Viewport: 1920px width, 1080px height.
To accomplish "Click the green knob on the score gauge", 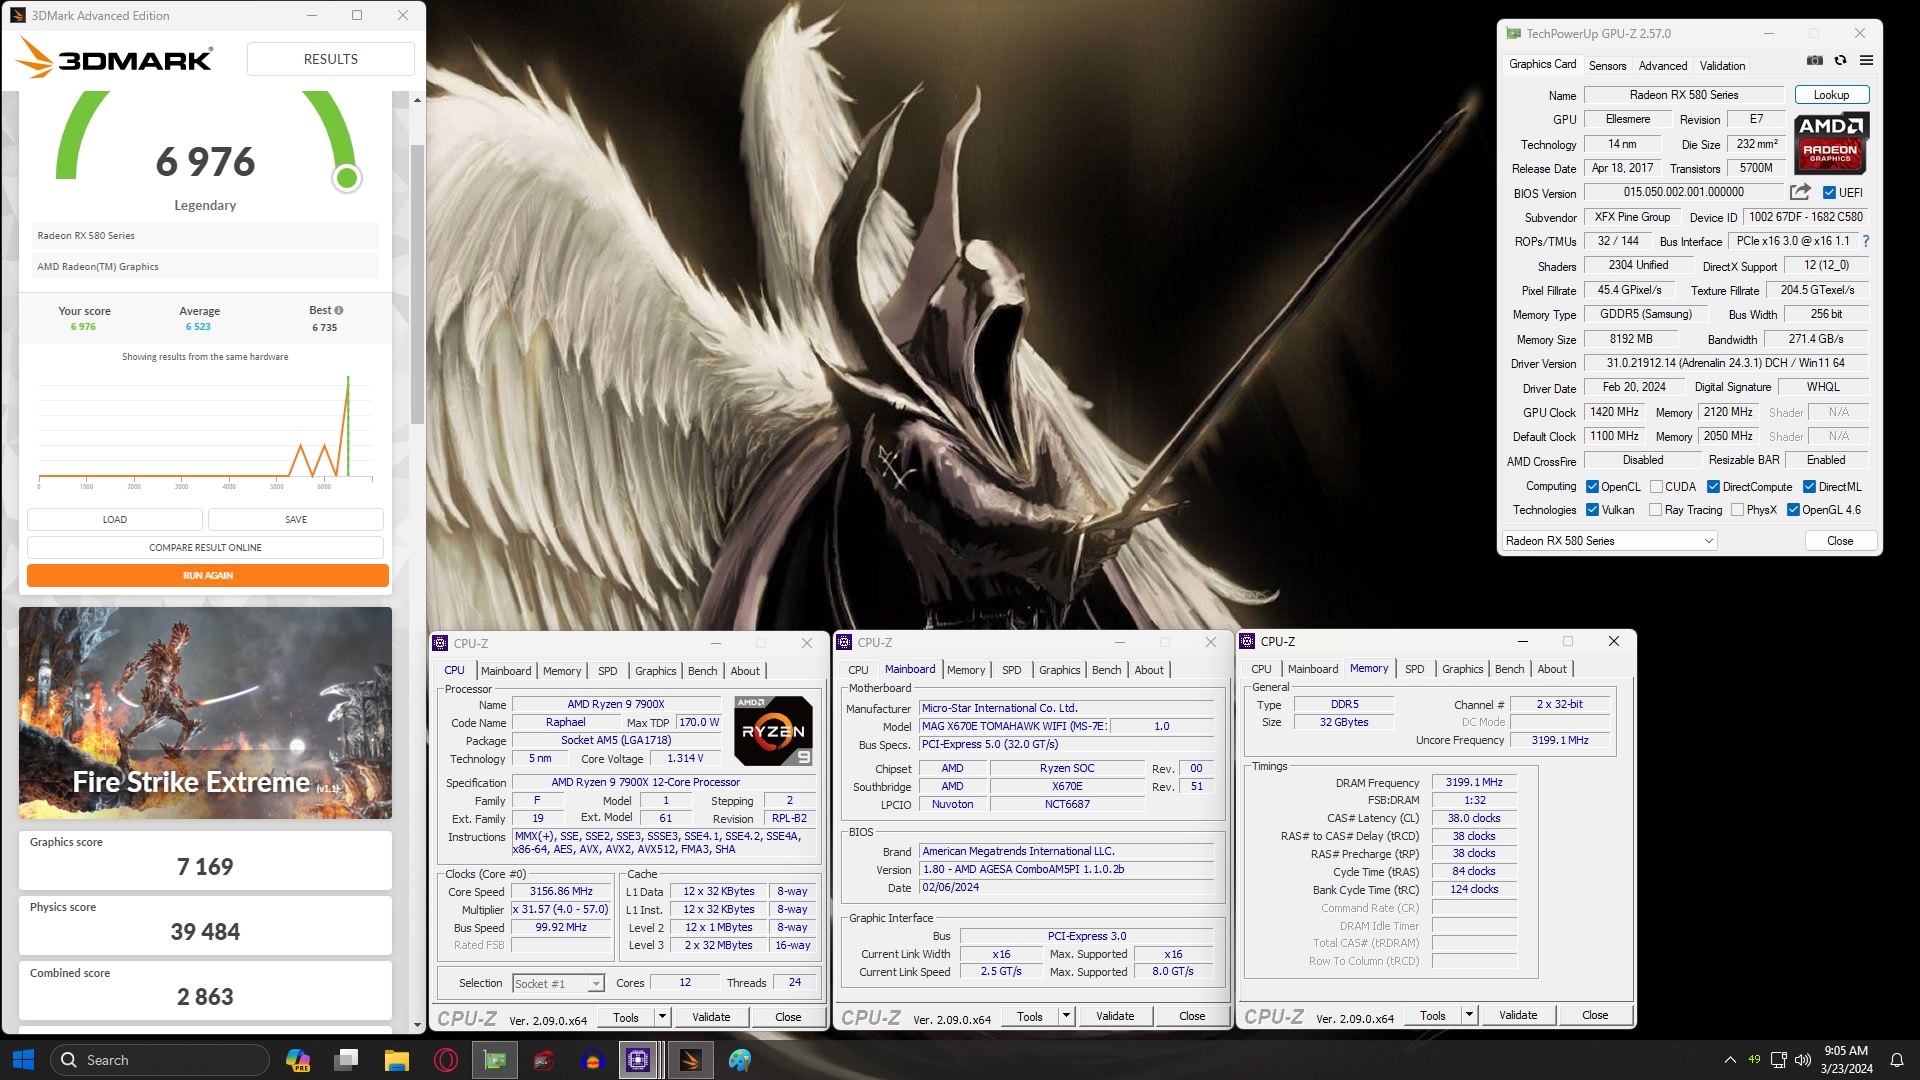I will point(347,178).
